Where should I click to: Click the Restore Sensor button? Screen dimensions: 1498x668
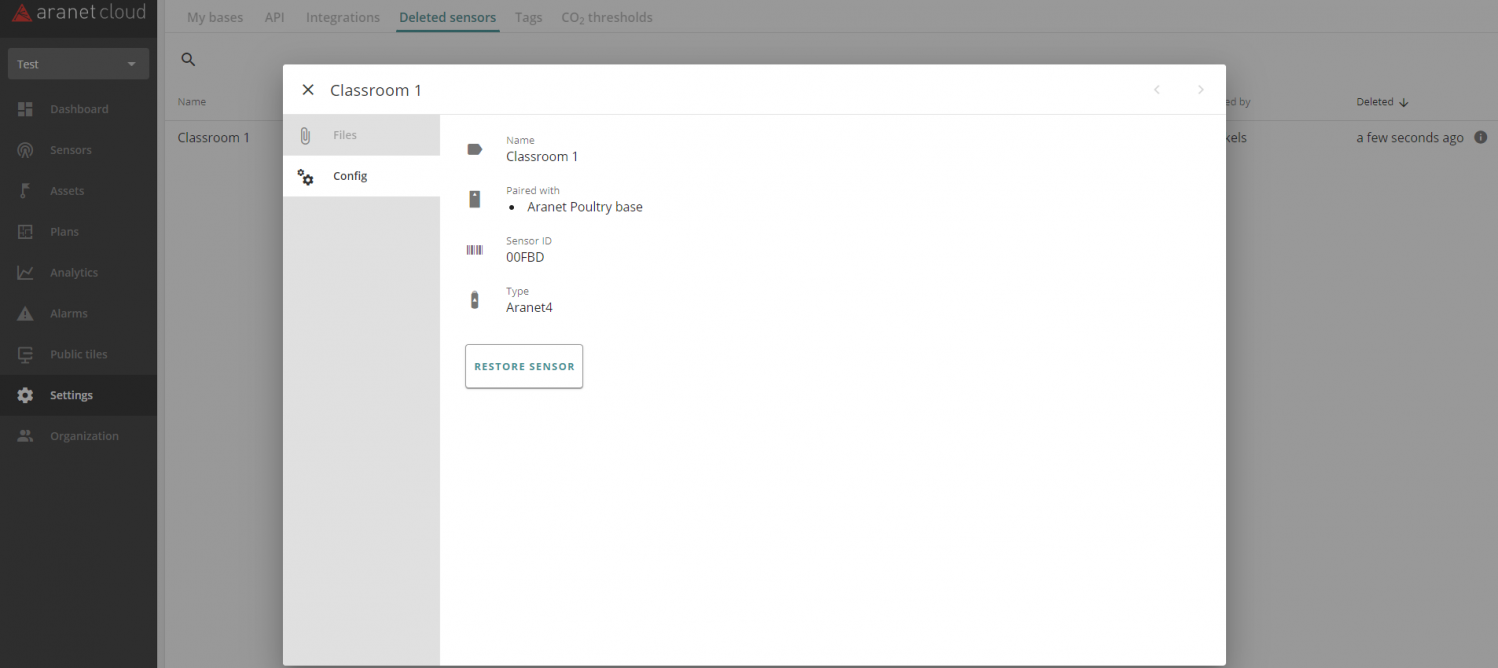(x=524, y=366)
